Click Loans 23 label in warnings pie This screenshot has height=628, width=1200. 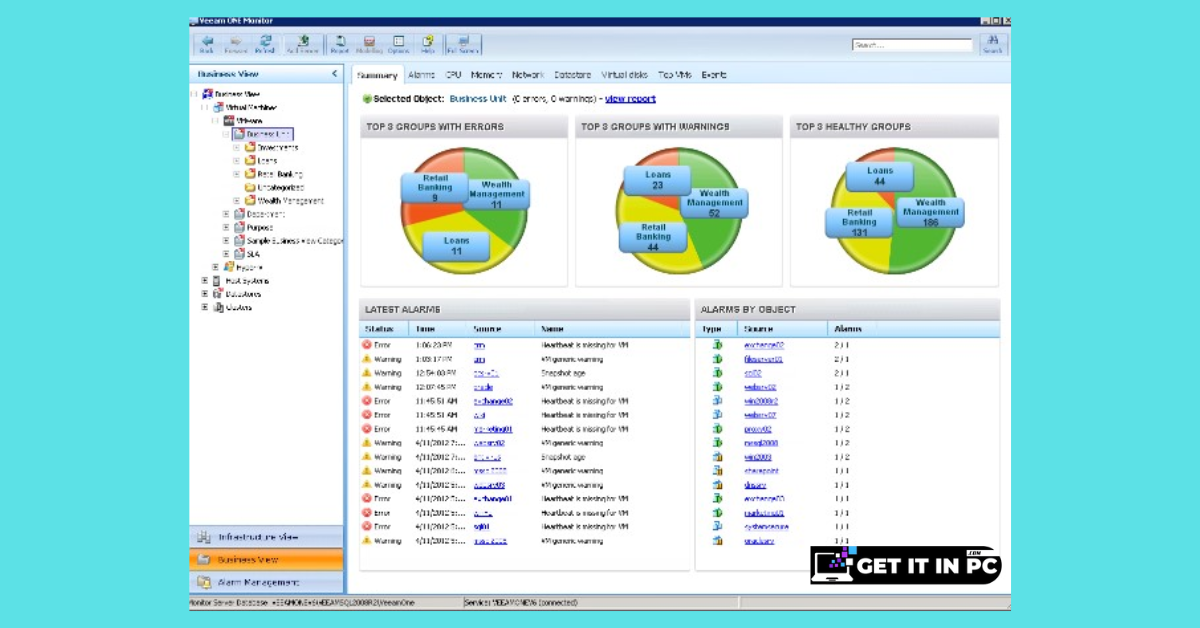[658, 180]
